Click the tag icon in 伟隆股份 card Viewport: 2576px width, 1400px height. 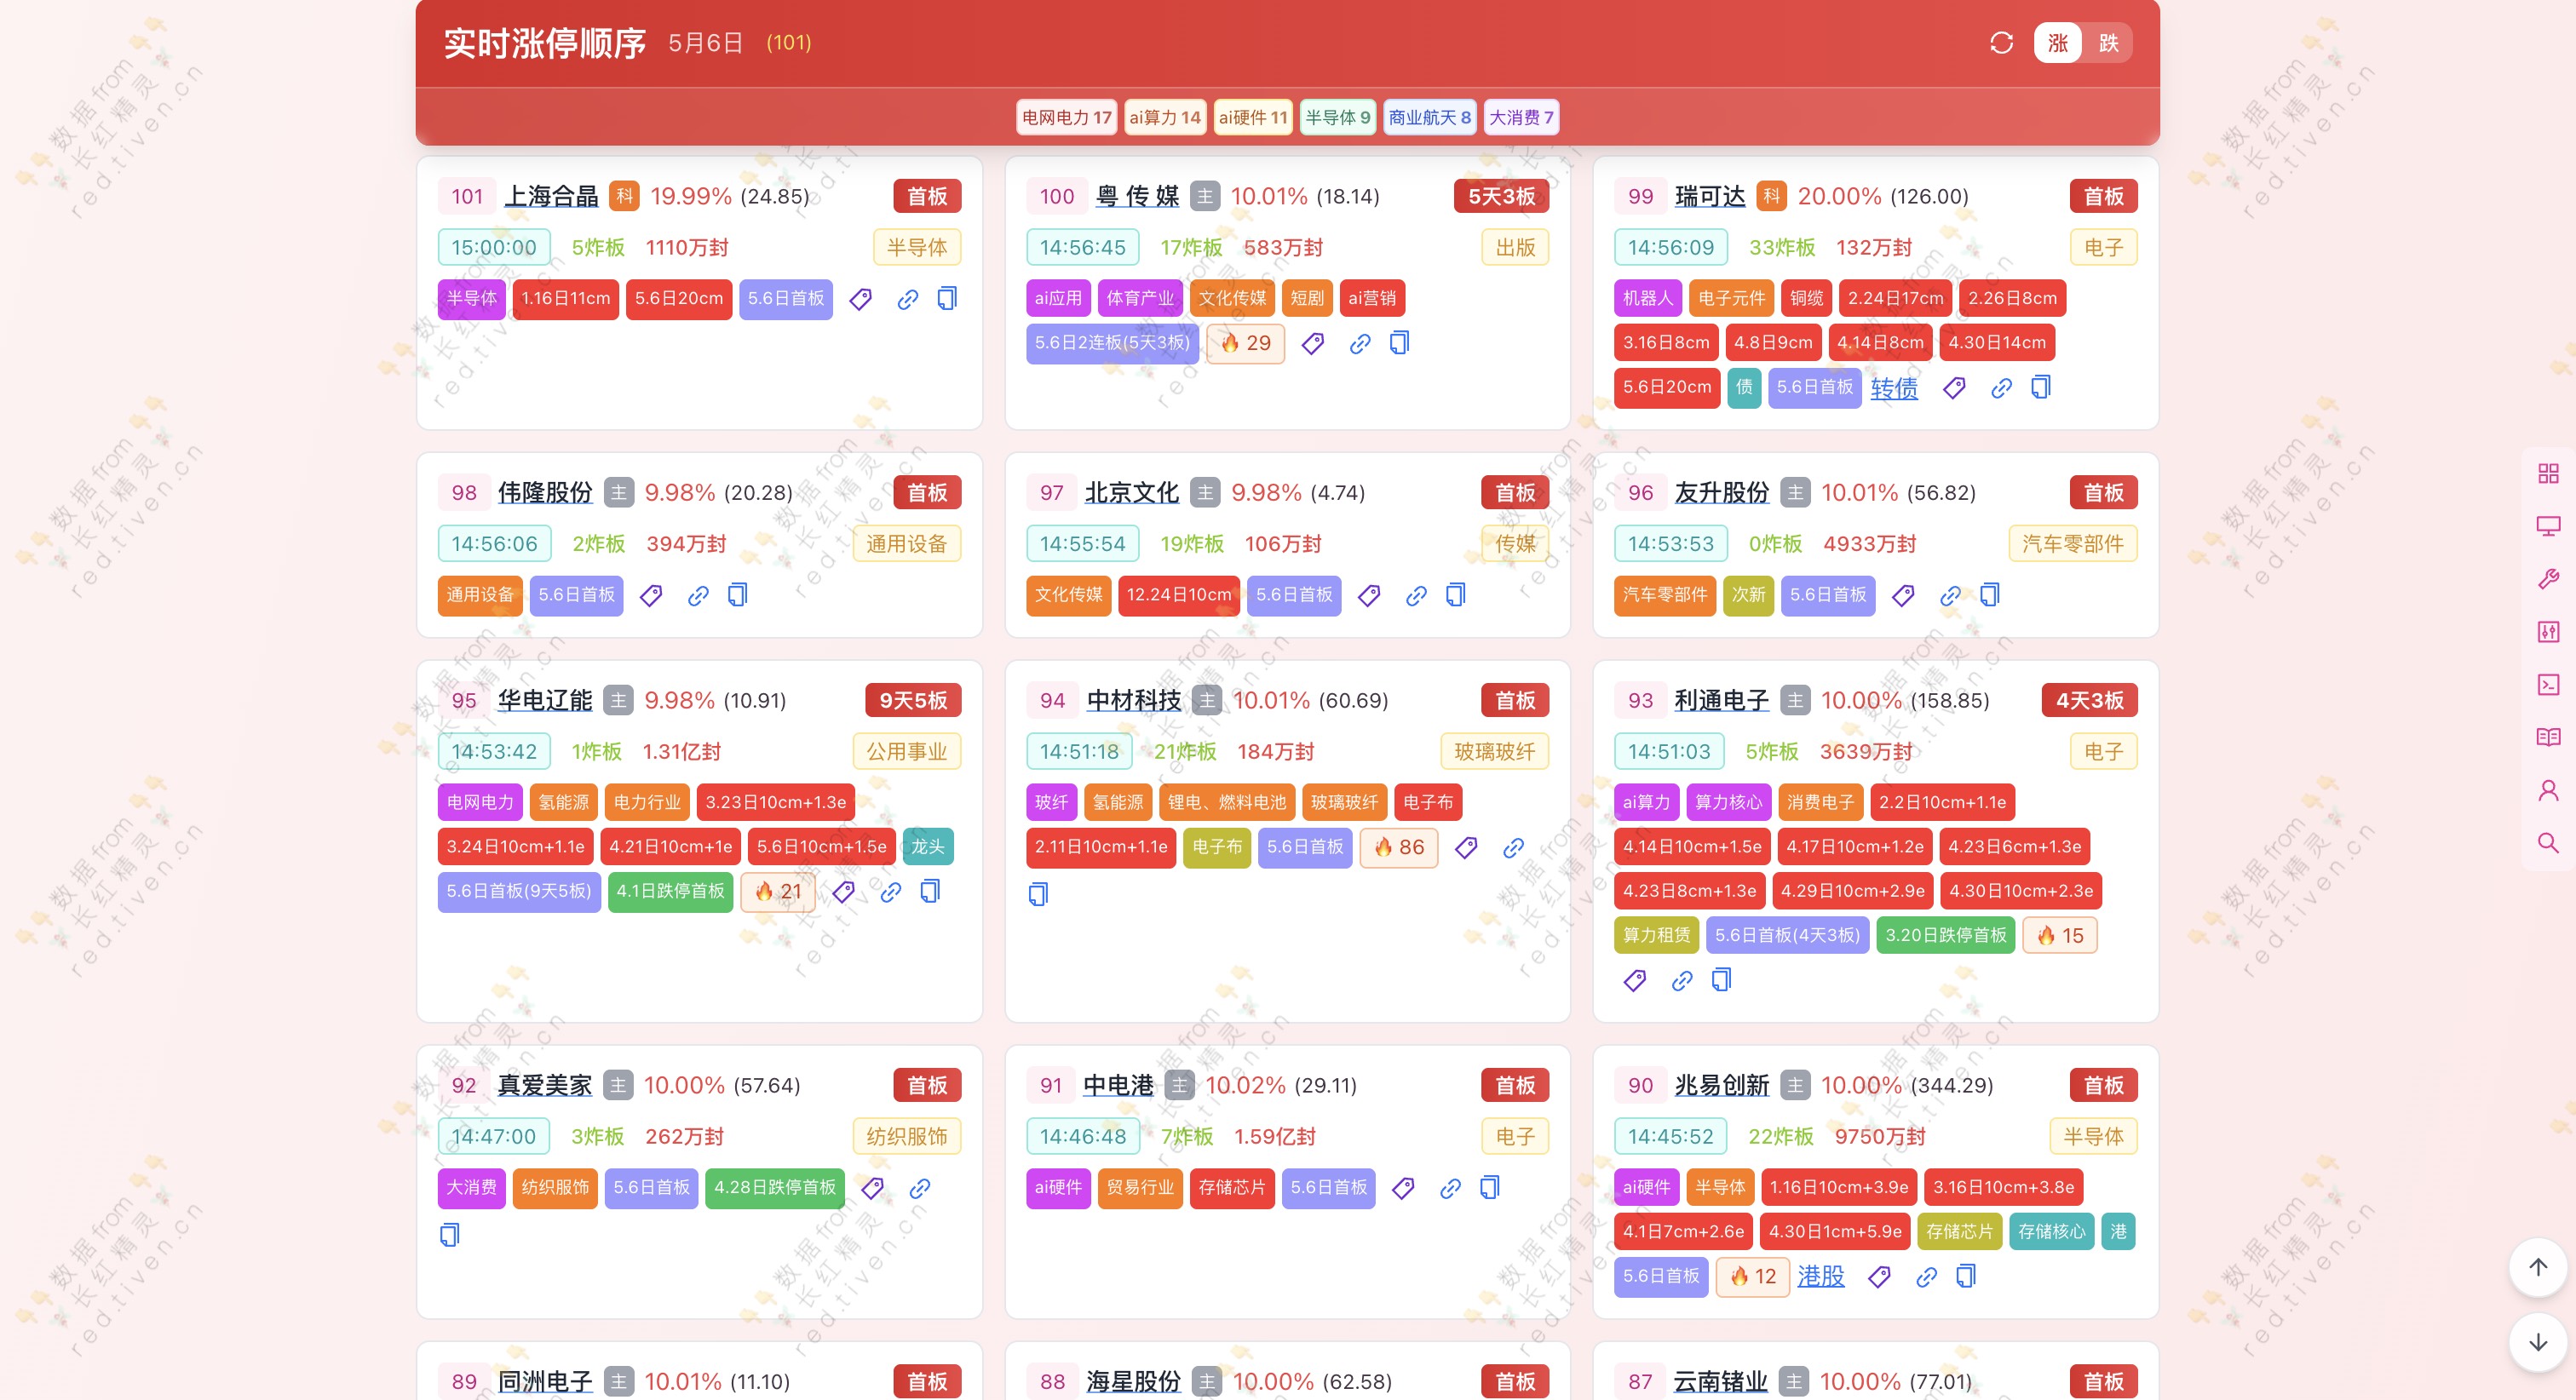[x=651, y=596]
